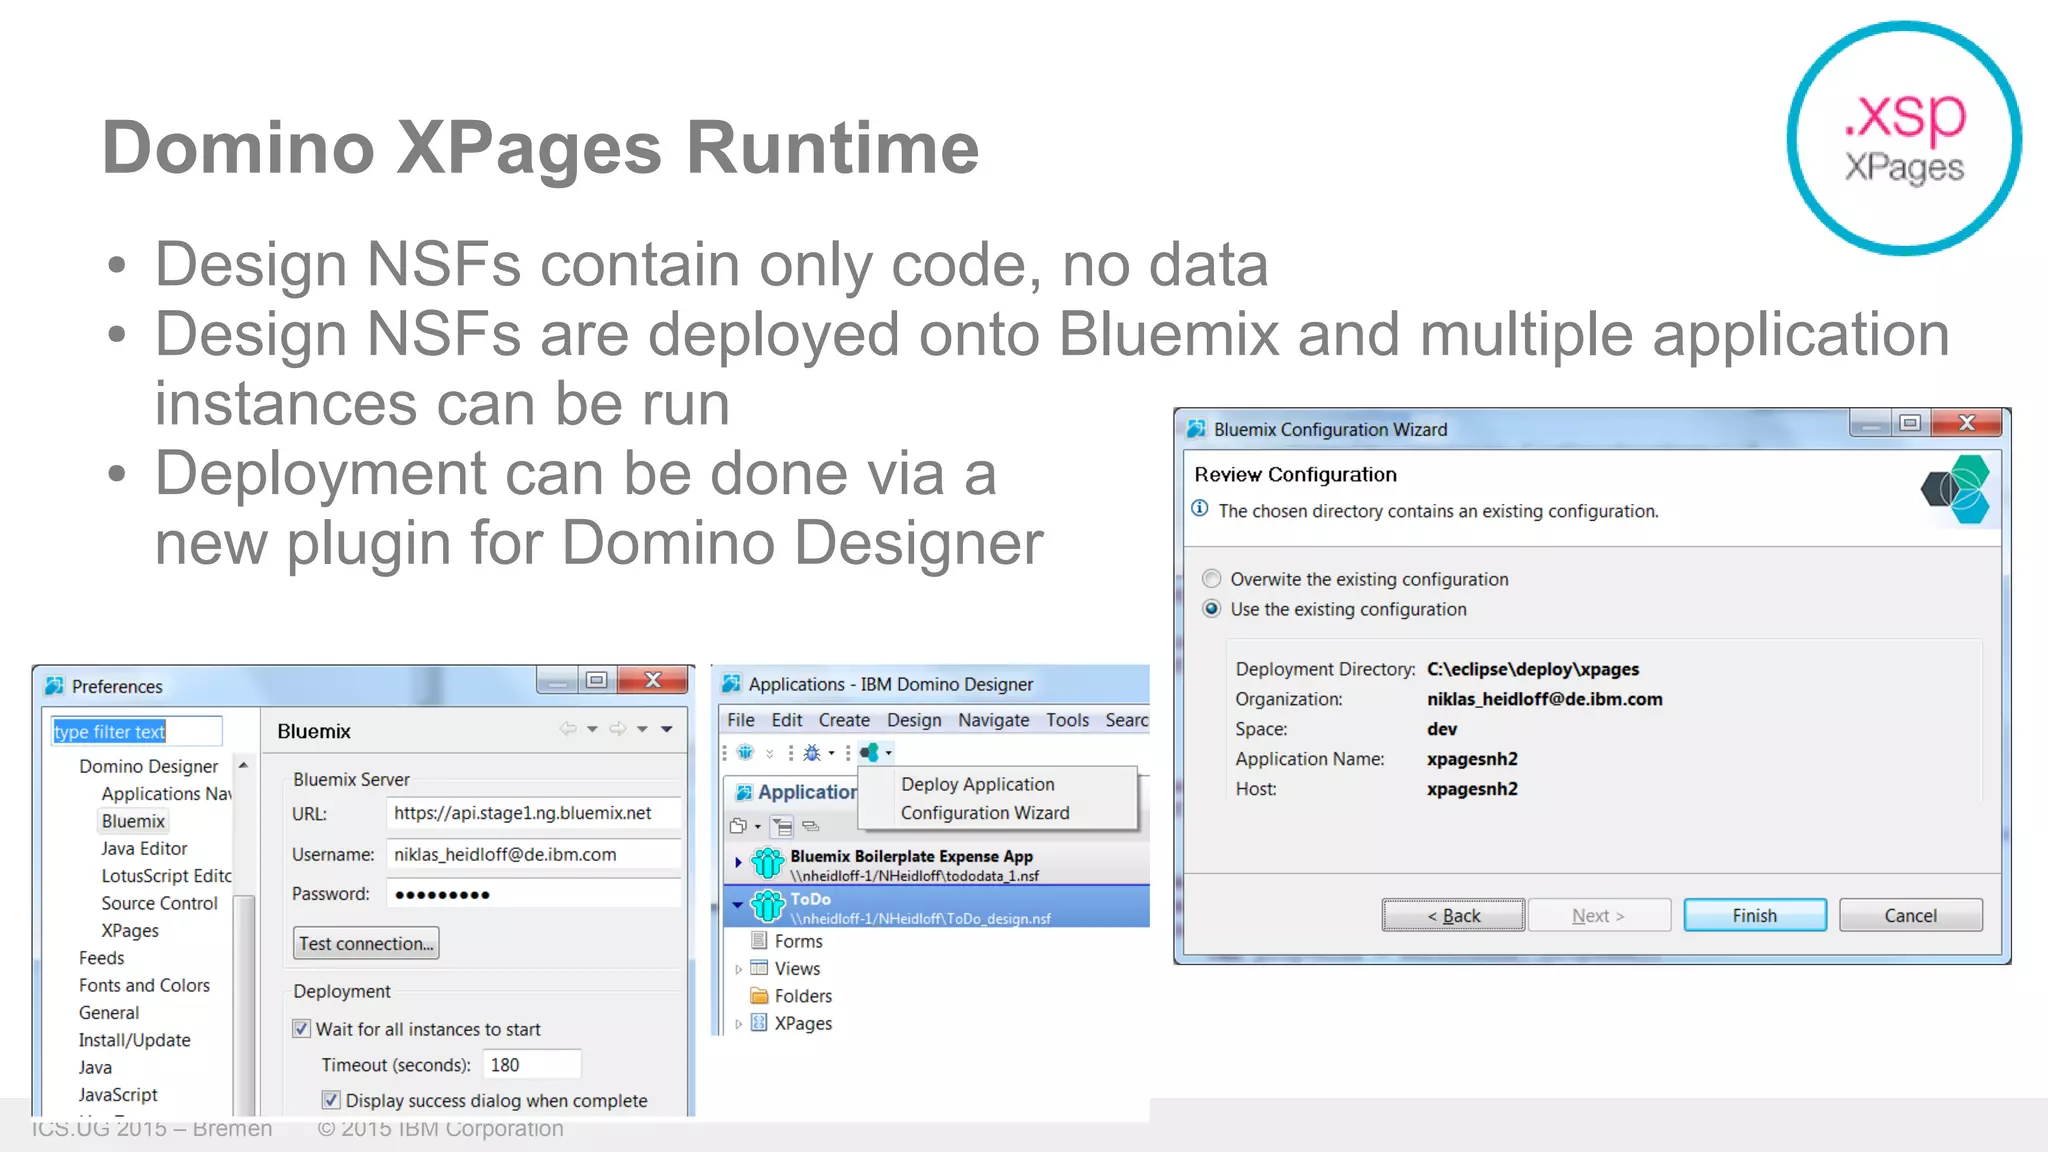Click the Domino Designer window title icon

point(731,684)
